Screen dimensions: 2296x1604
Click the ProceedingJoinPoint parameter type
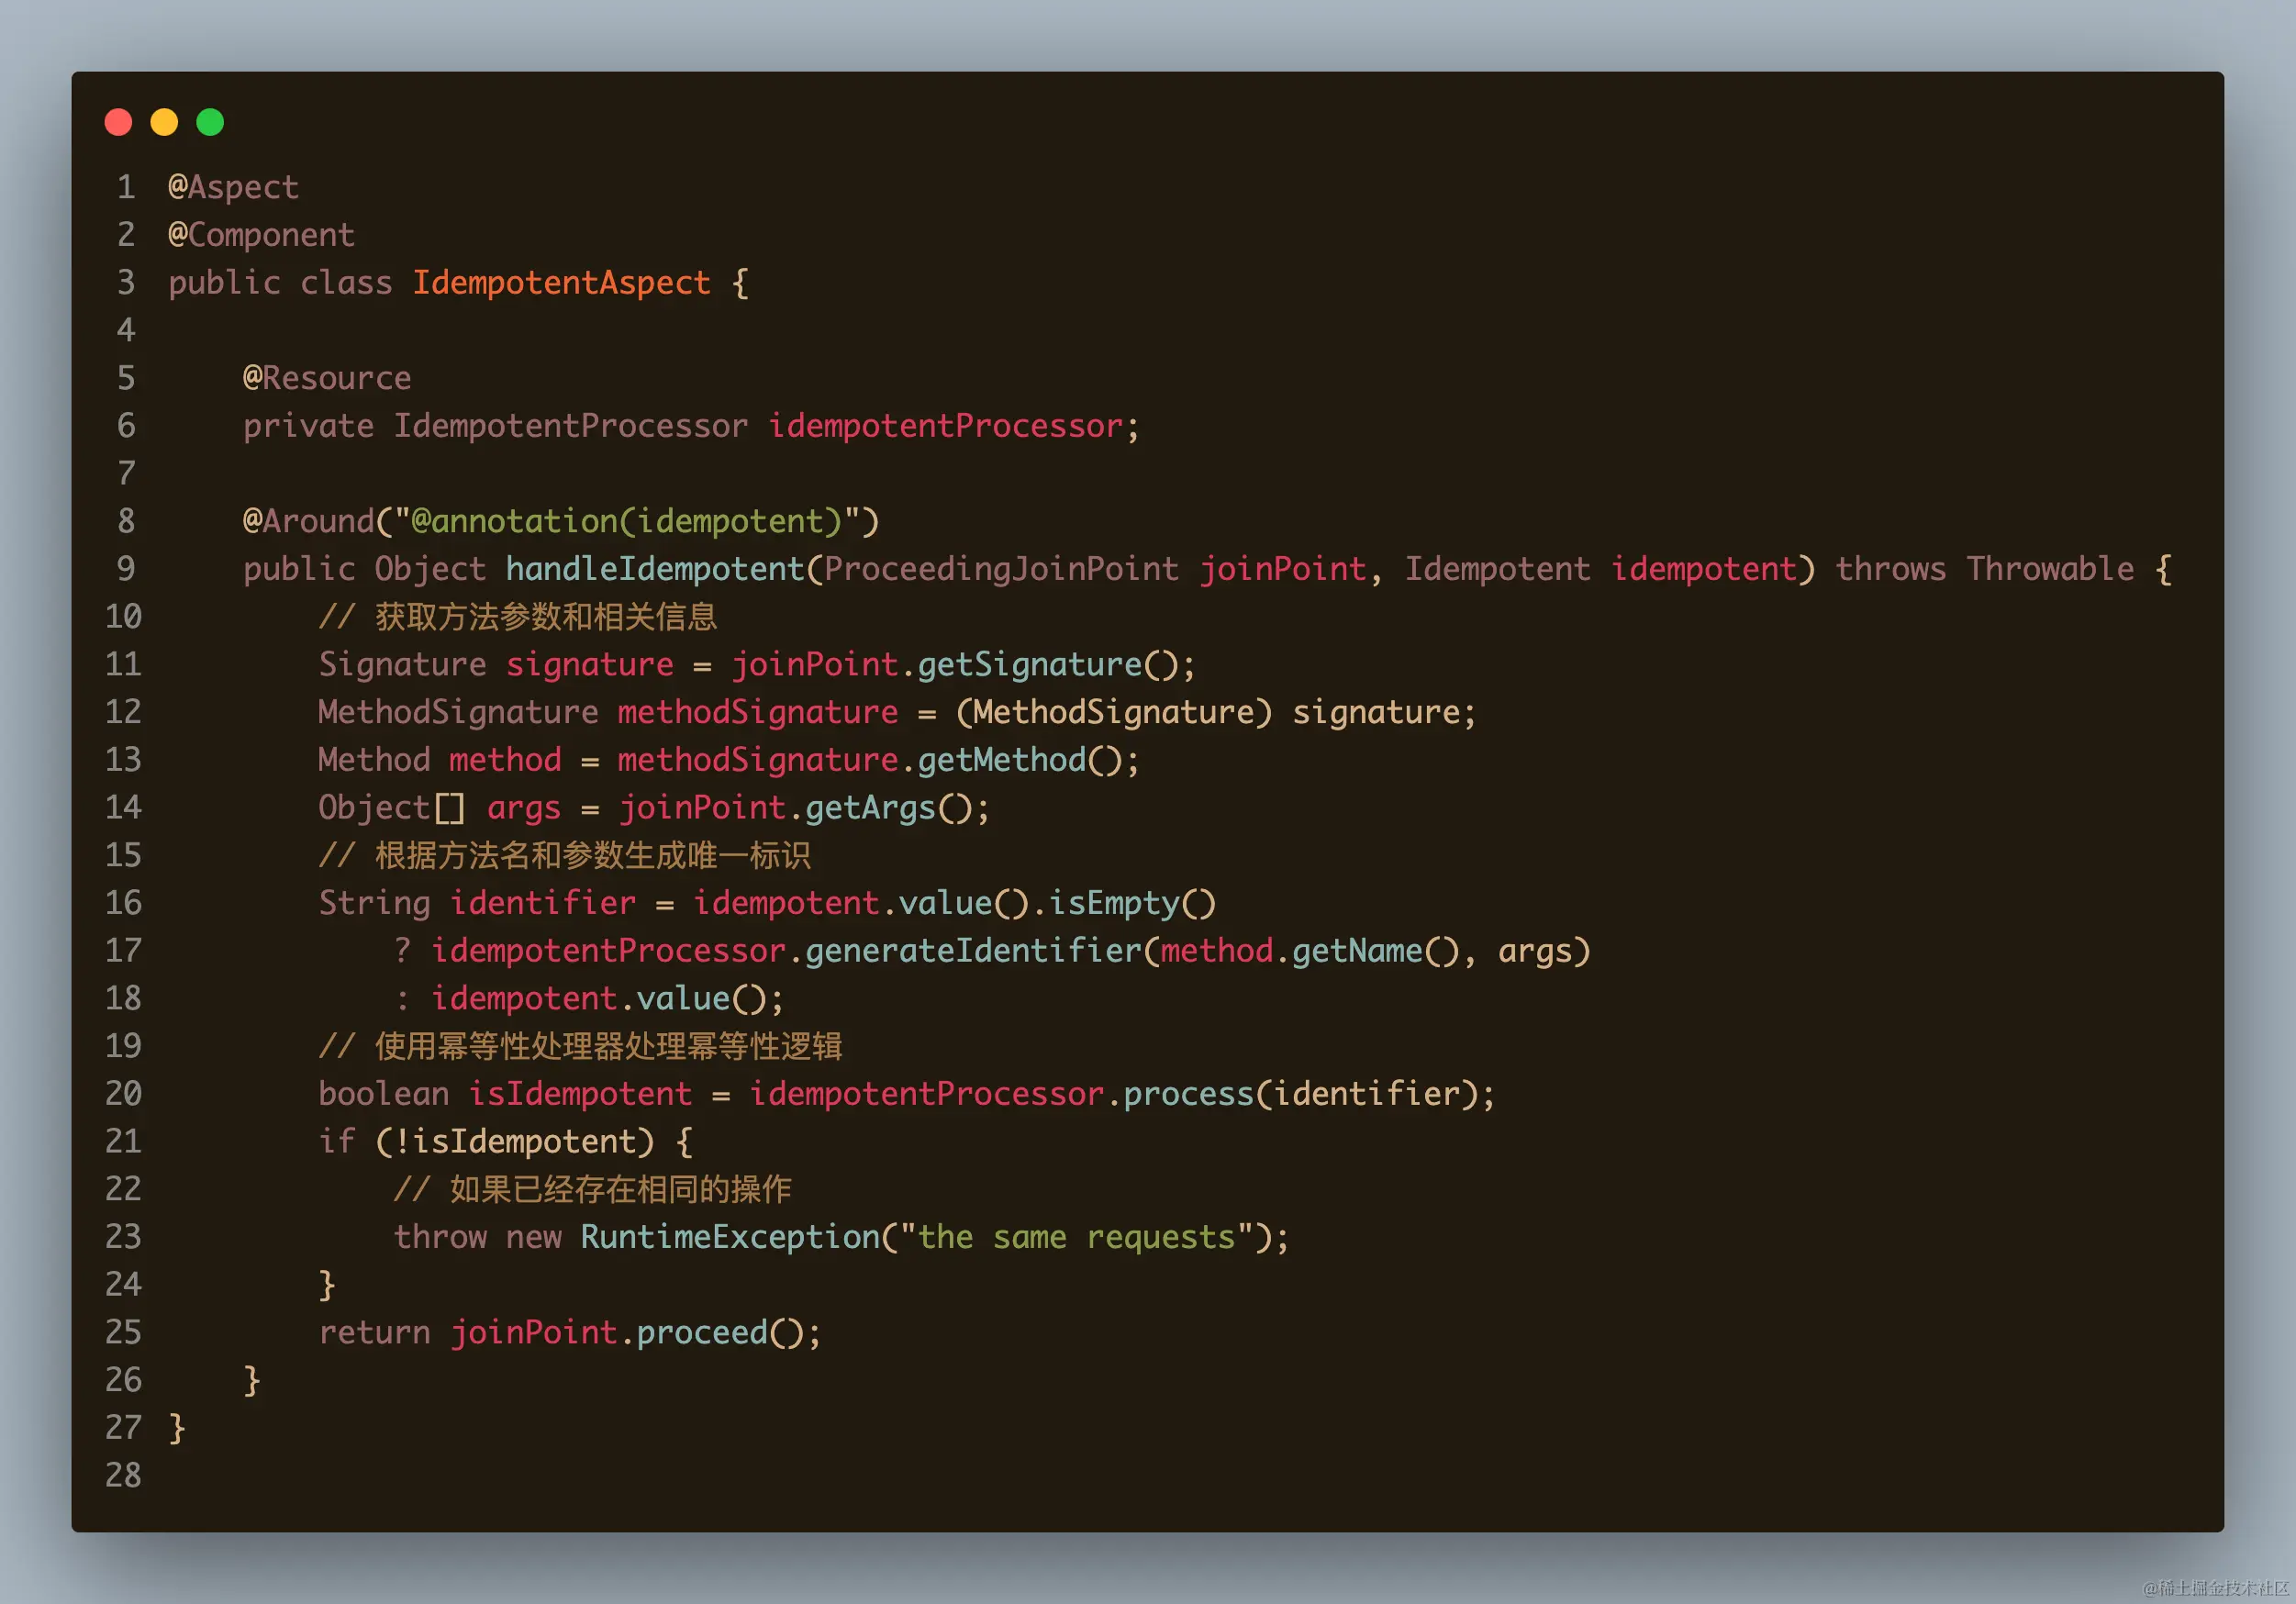[x=1001, y=569]
